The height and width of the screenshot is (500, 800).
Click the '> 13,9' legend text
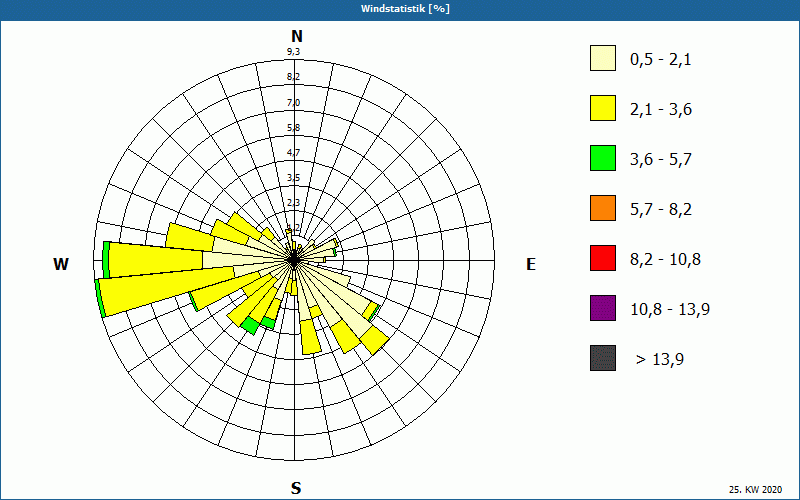(x=660, y=360)
